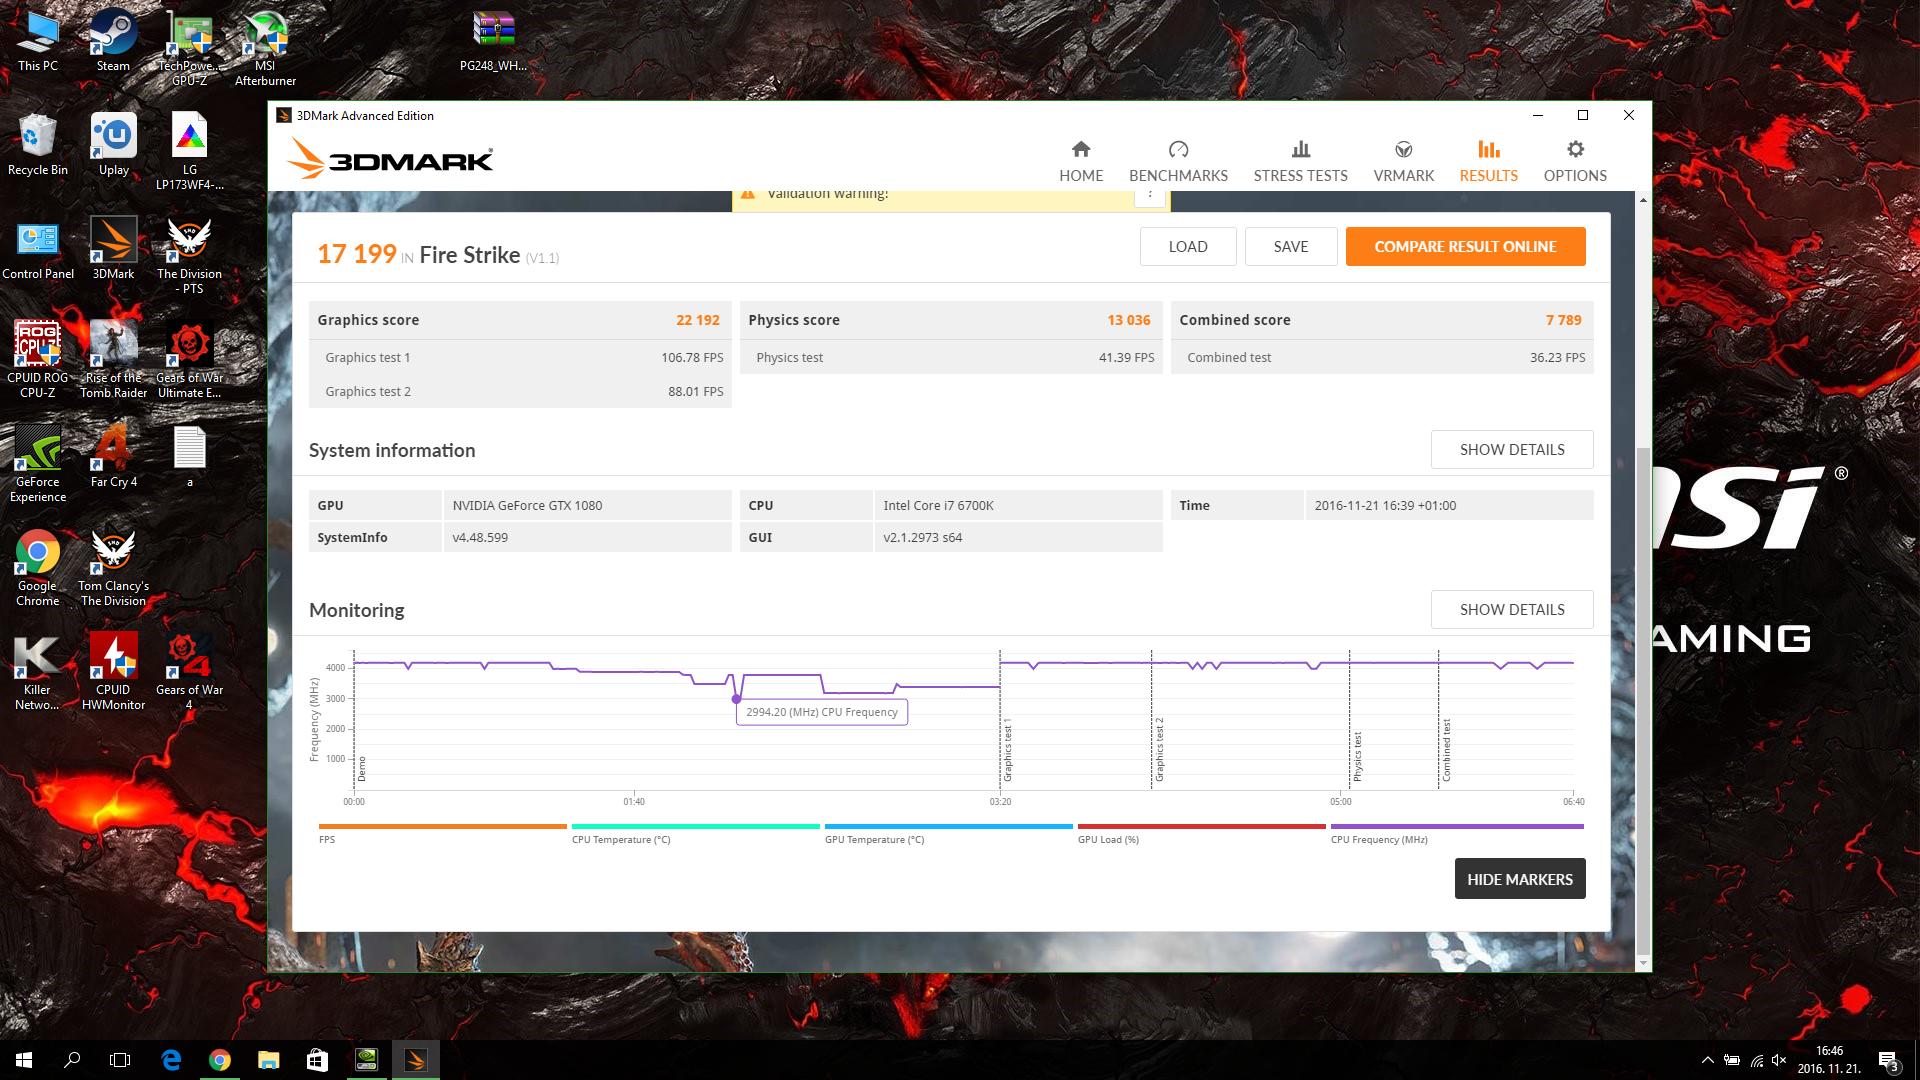Click the NVIDIA GeForce GTX 1080 GPU value
Screen dimensions: 1920x1080
click(x=527, y=505)
